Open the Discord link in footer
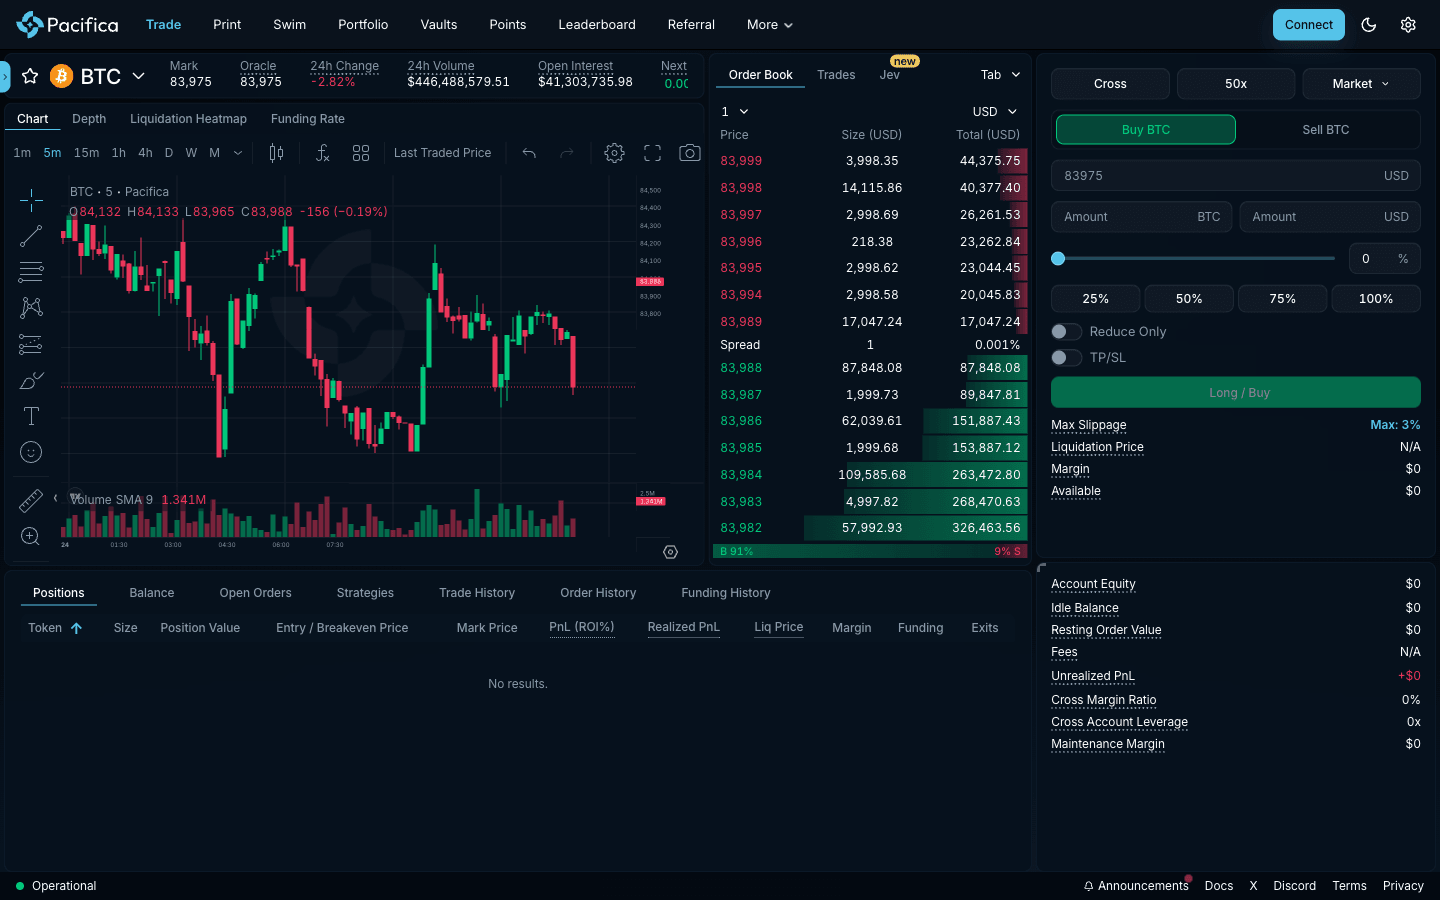The image size is (1440, 900). point(1295,886)
